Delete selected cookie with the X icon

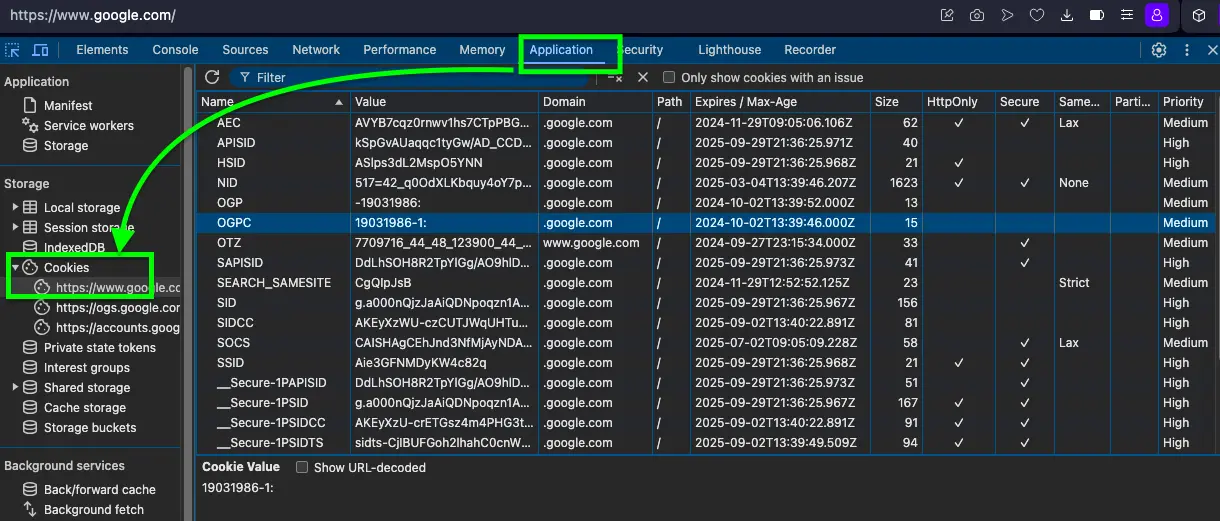click(x=643, y=77)
